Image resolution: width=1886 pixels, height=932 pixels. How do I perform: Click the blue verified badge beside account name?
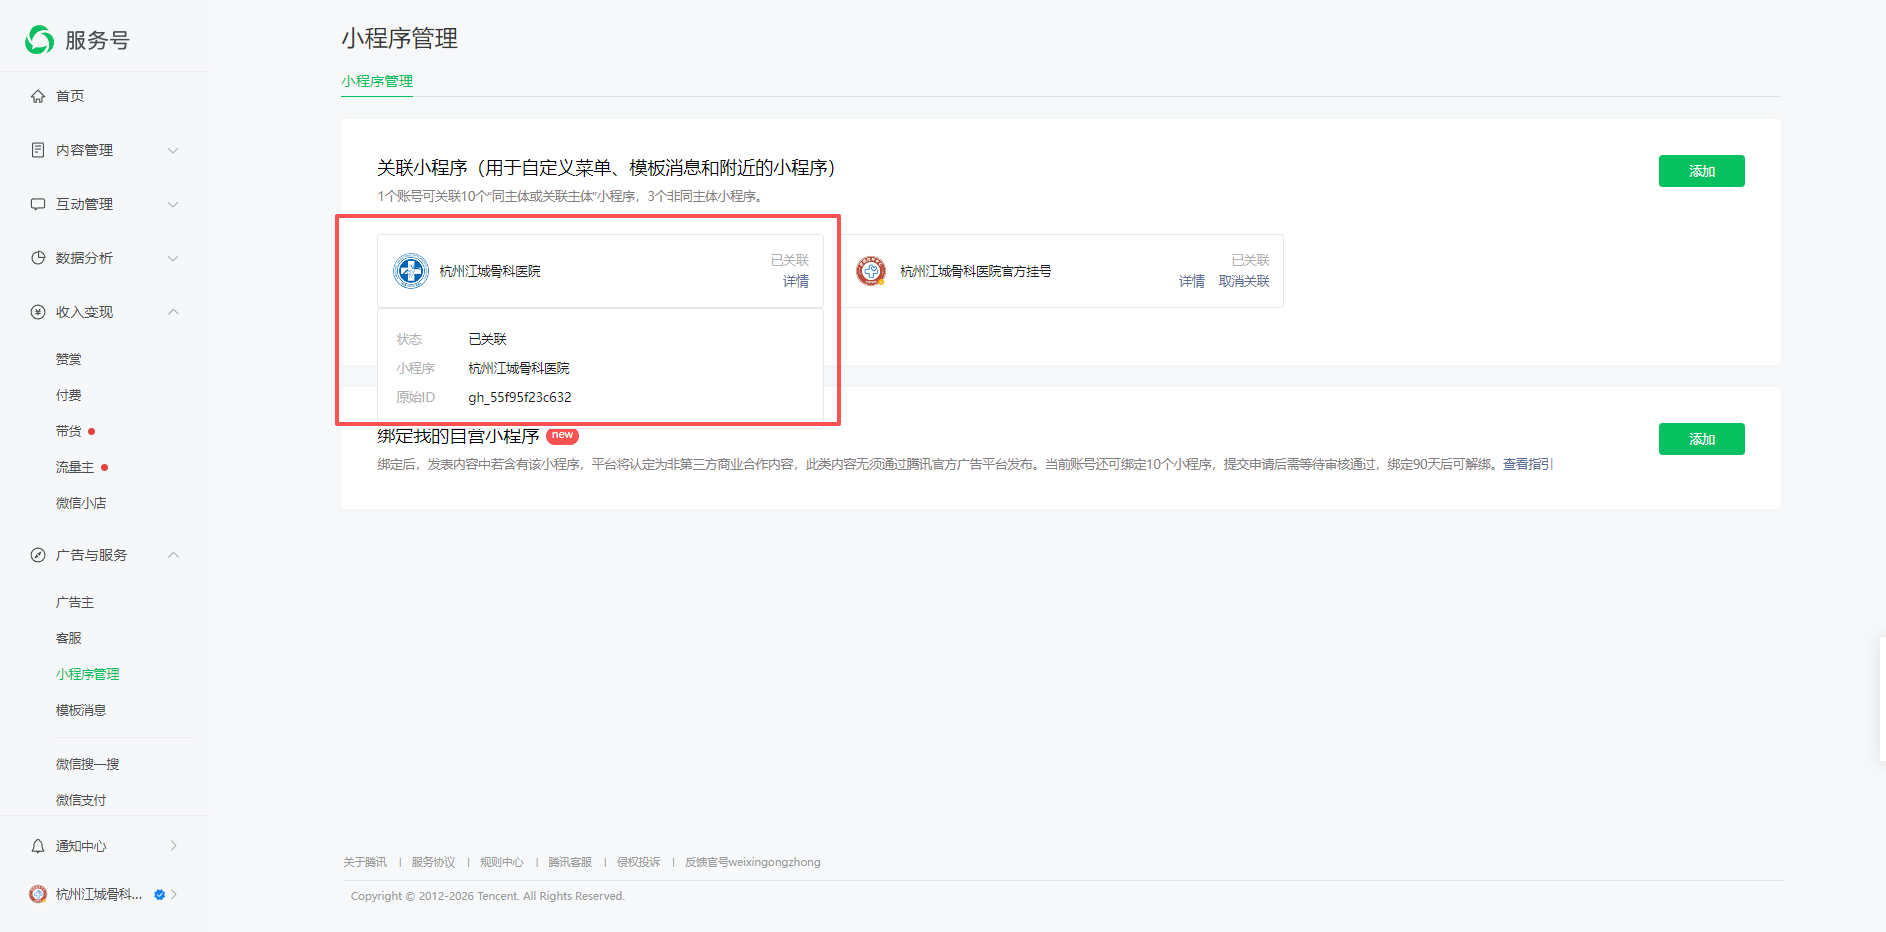159,895
